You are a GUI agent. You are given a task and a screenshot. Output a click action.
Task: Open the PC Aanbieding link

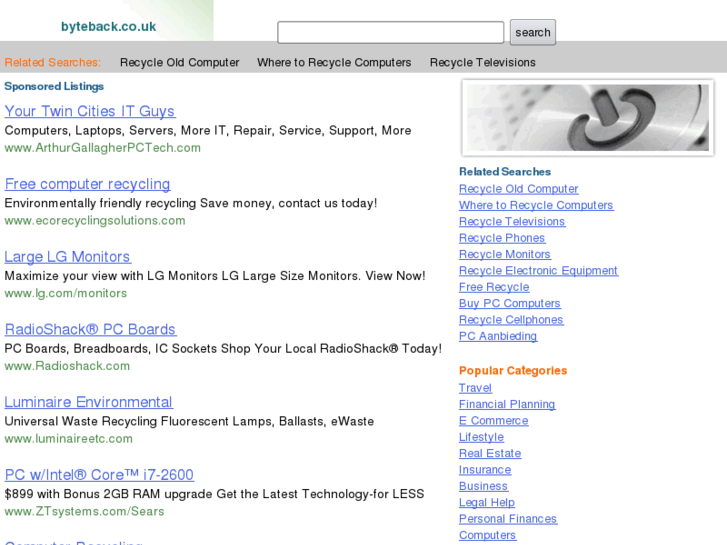pos(498,336)
